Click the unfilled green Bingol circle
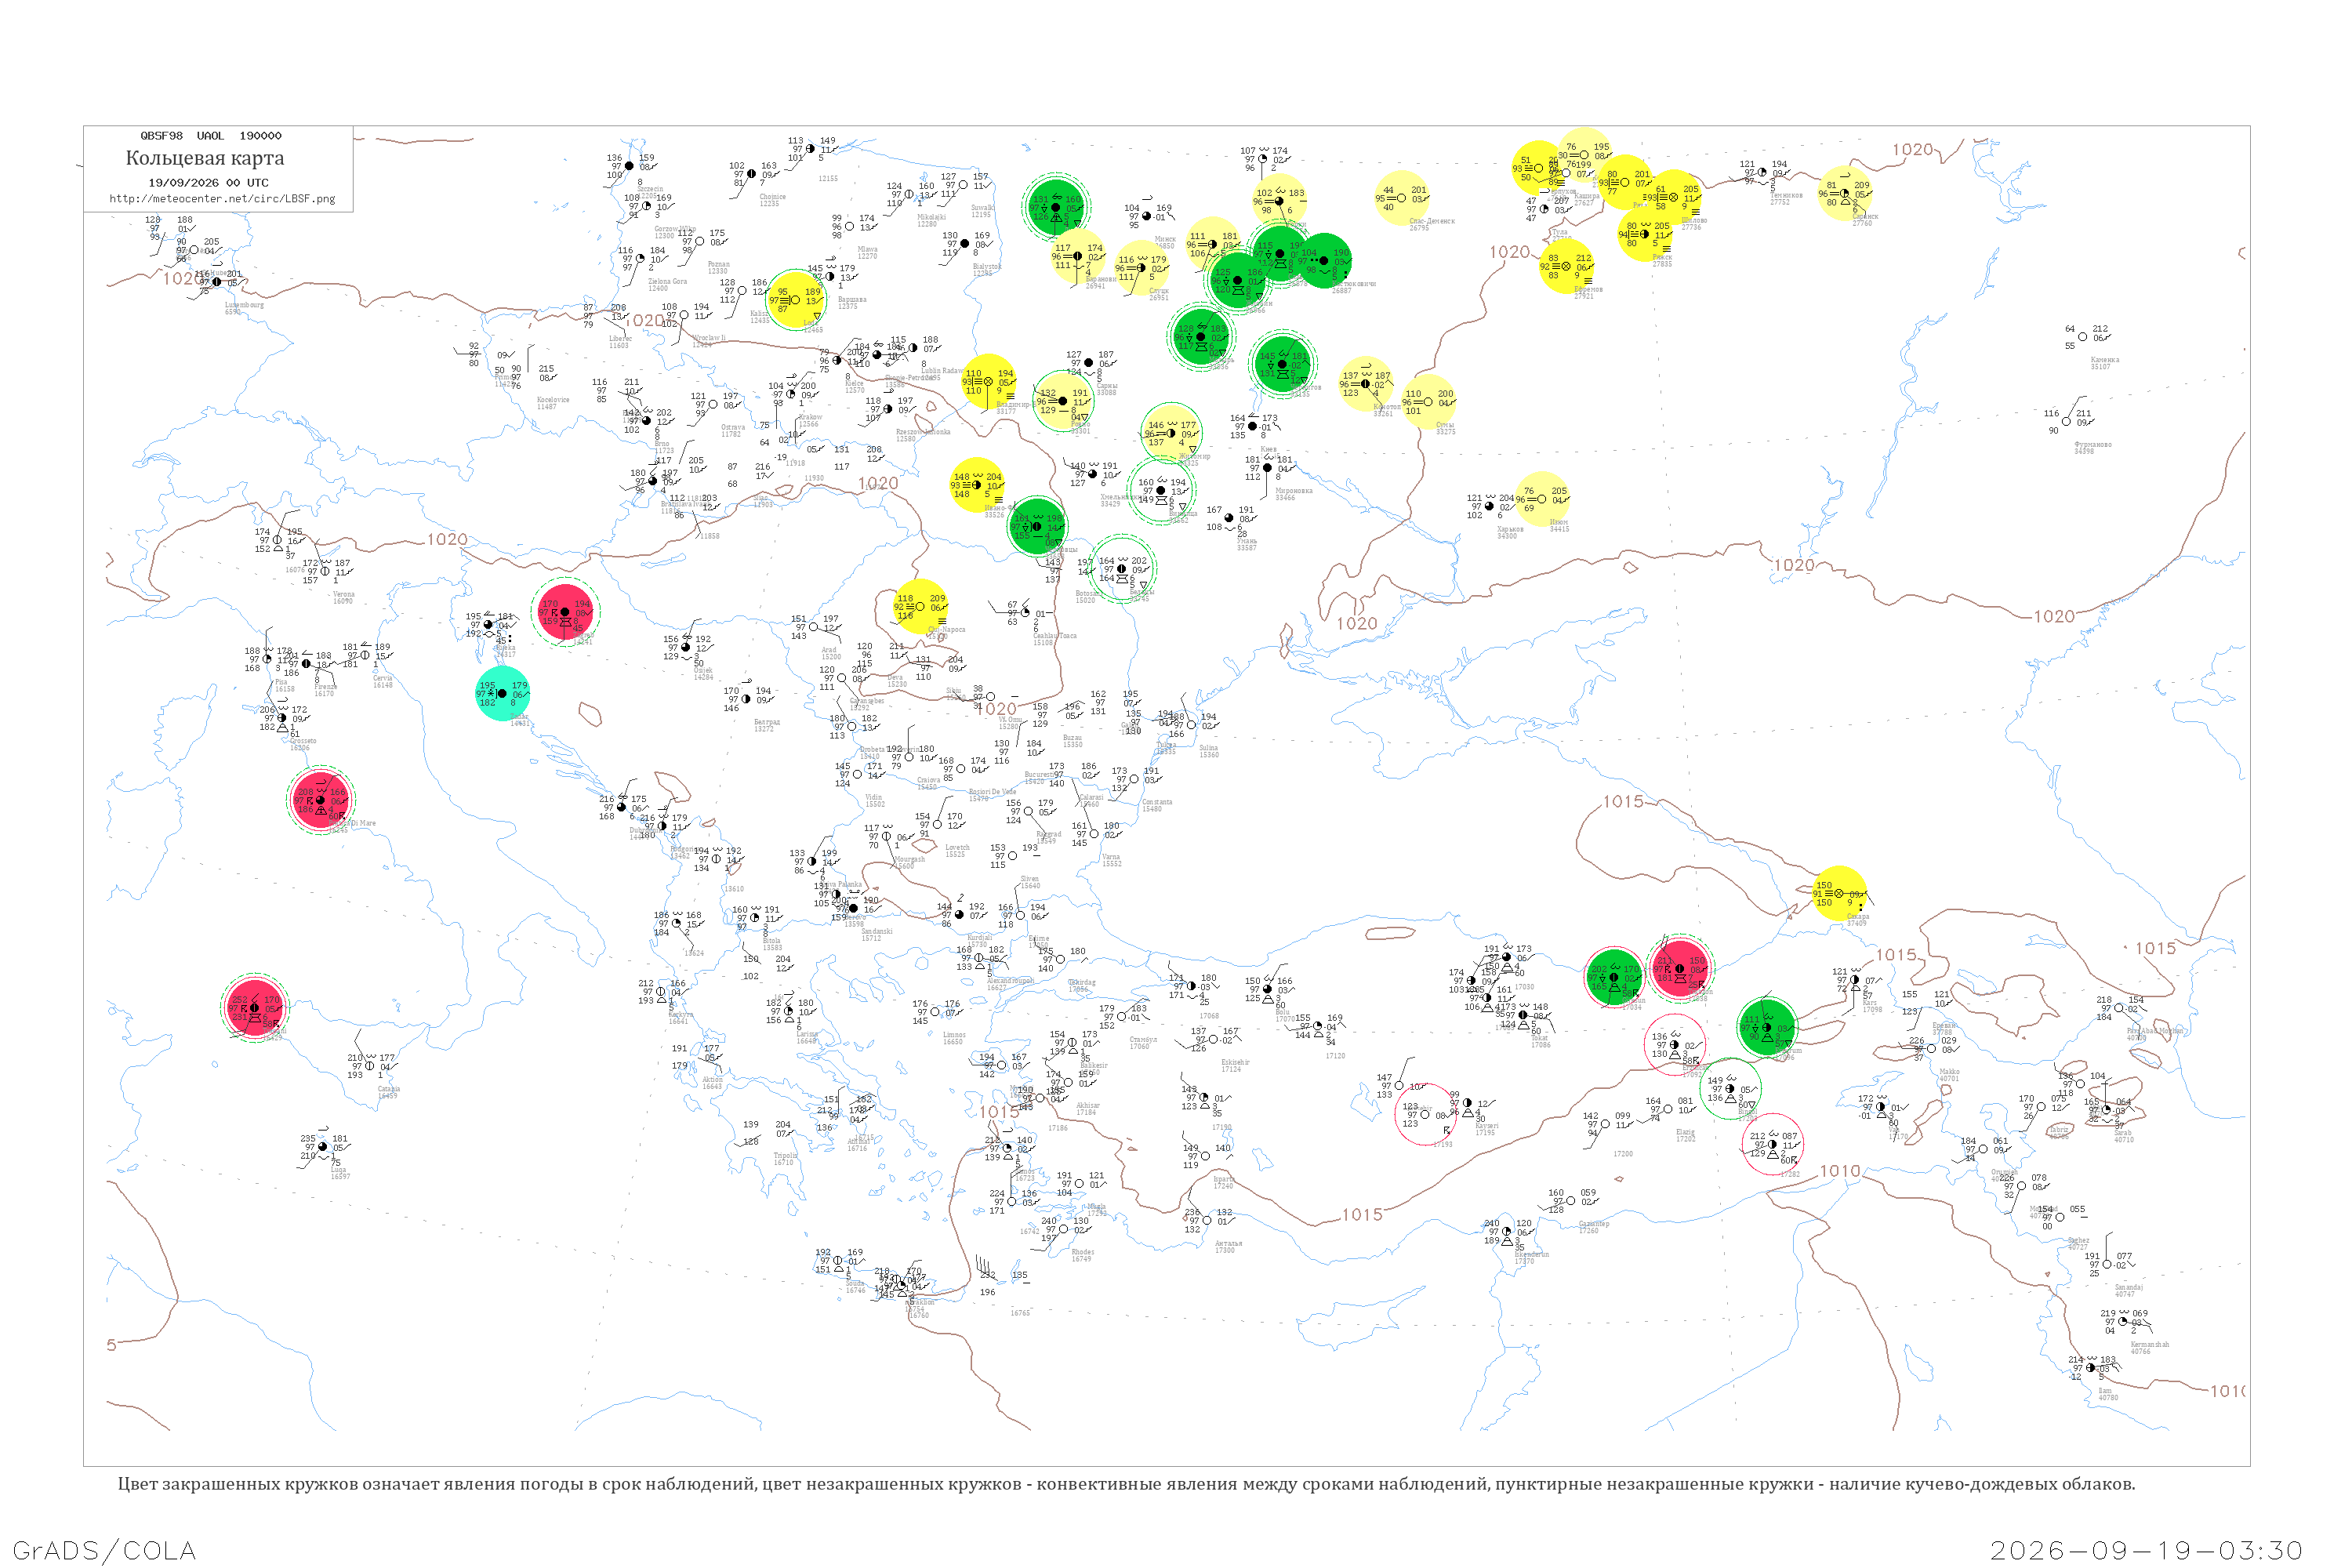 click(x=1731, y=1088)
